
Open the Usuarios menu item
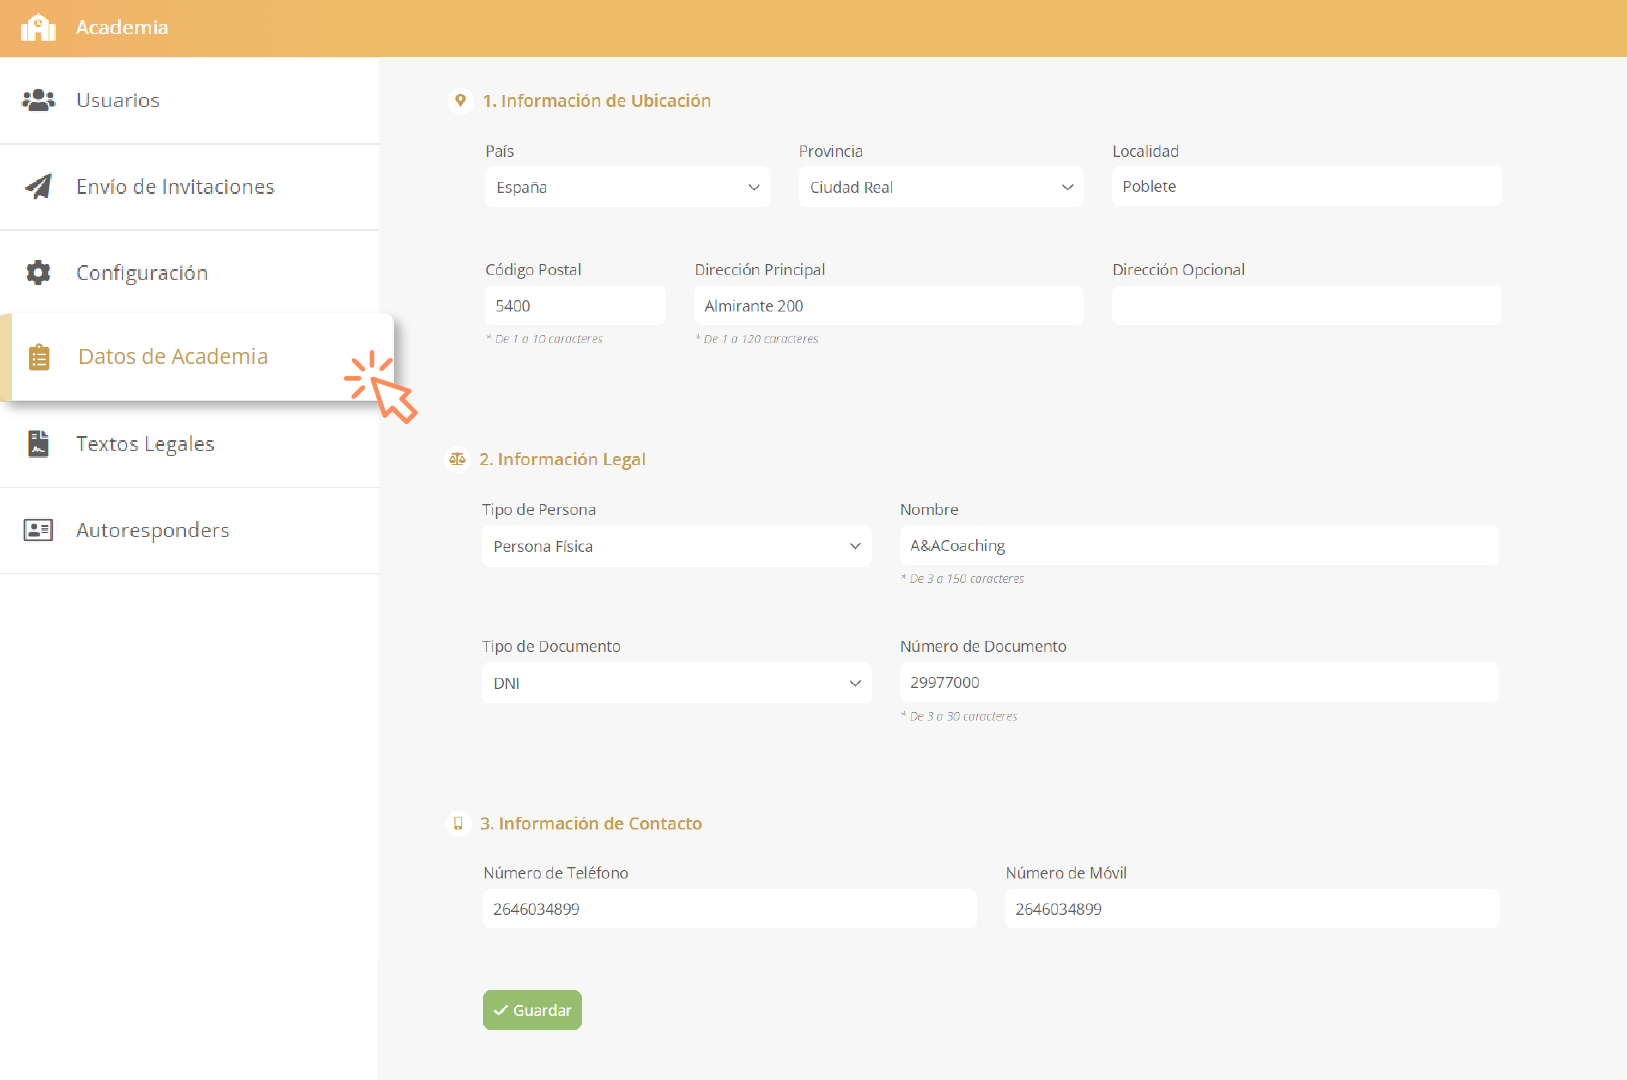(x=189, y=100)
